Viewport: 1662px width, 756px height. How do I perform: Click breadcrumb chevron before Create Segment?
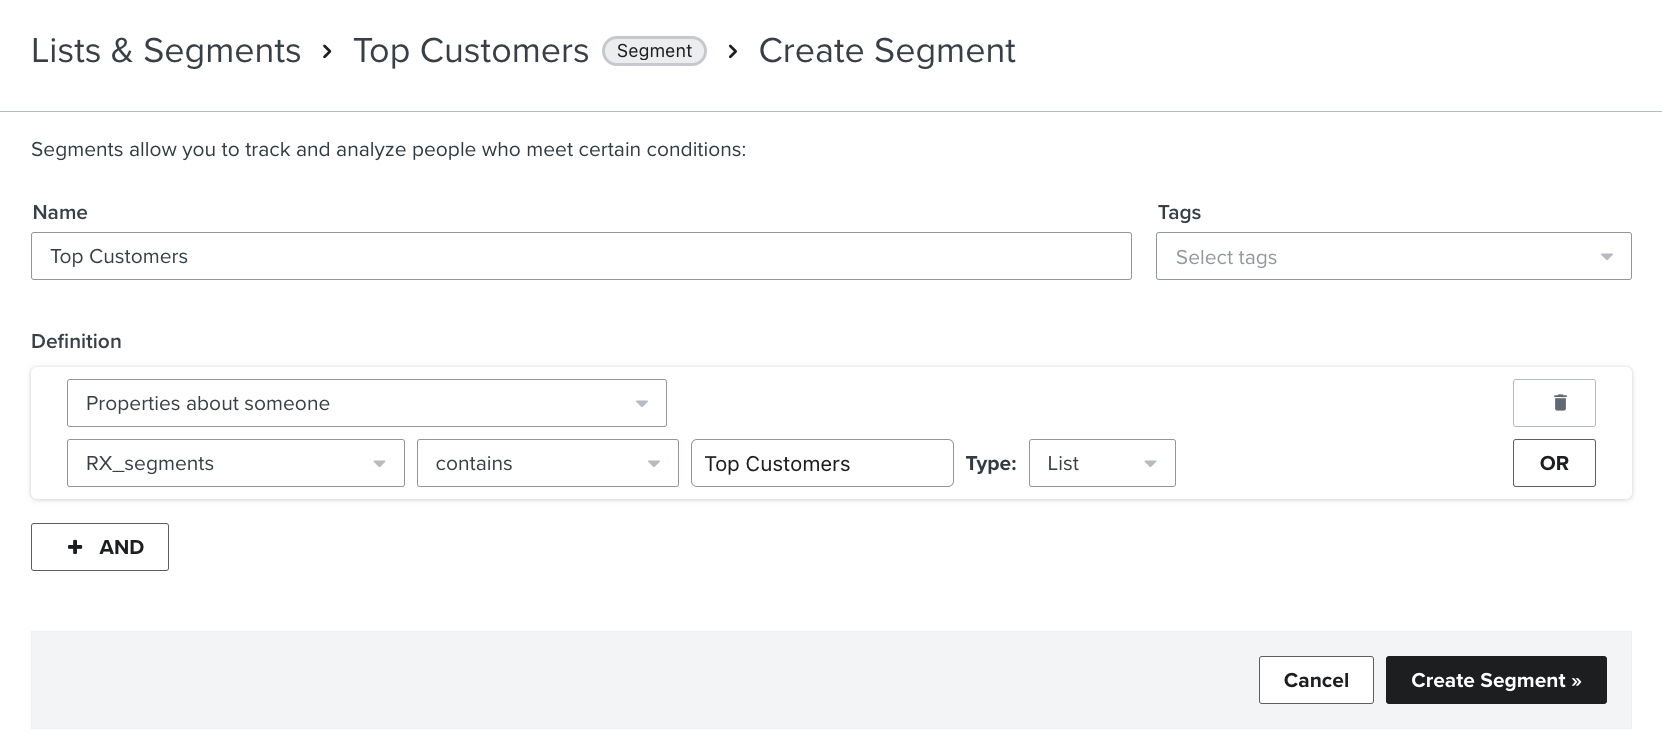tap(733, 51)
